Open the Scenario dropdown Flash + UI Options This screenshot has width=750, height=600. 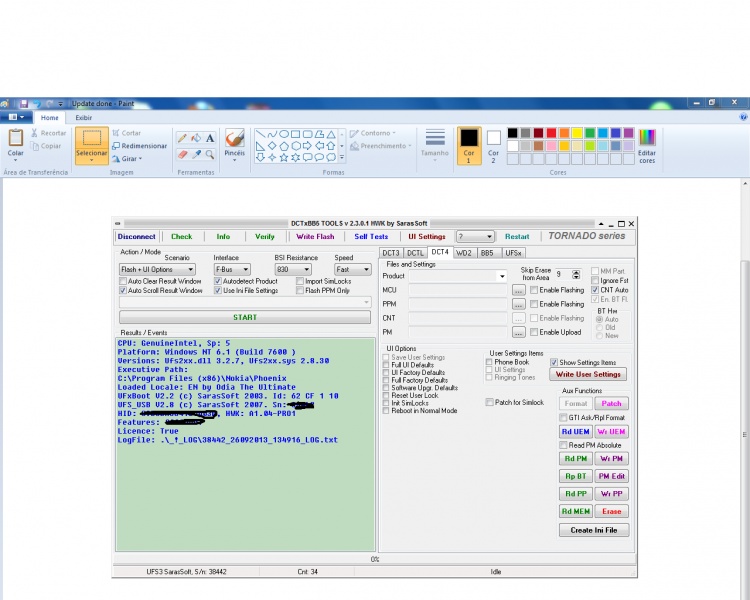pyautogui.click(x=157, y=269)
